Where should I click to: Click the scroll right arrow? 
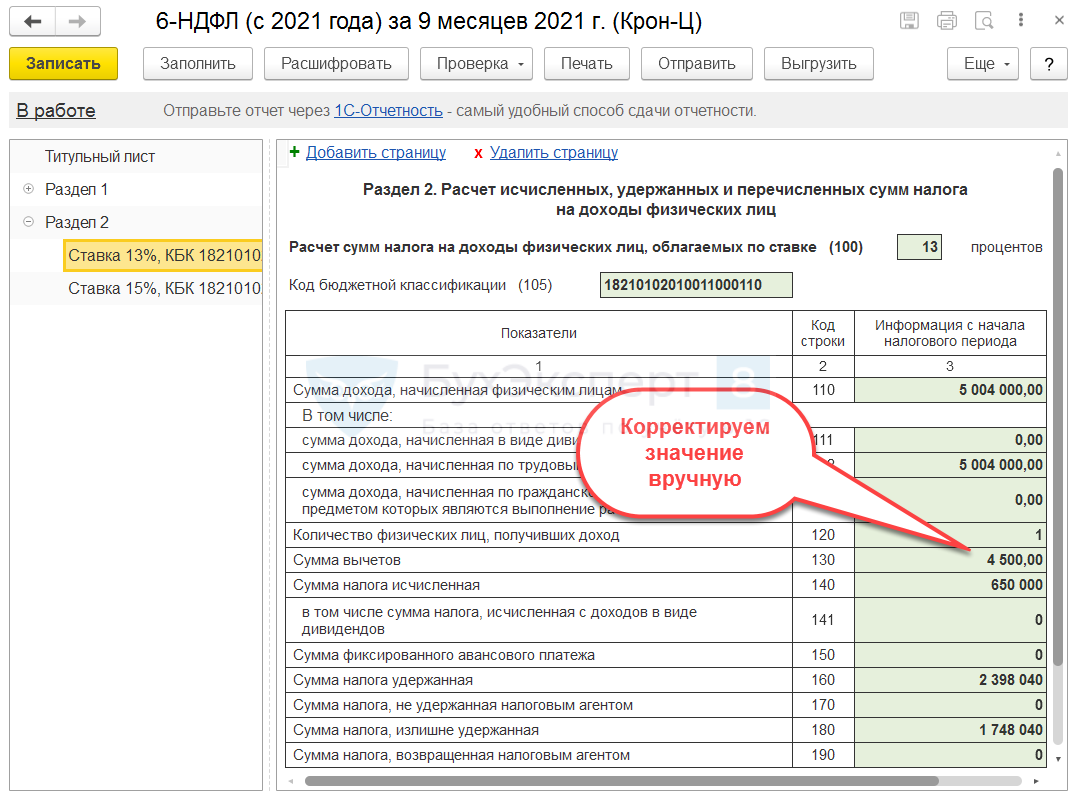1036,781
